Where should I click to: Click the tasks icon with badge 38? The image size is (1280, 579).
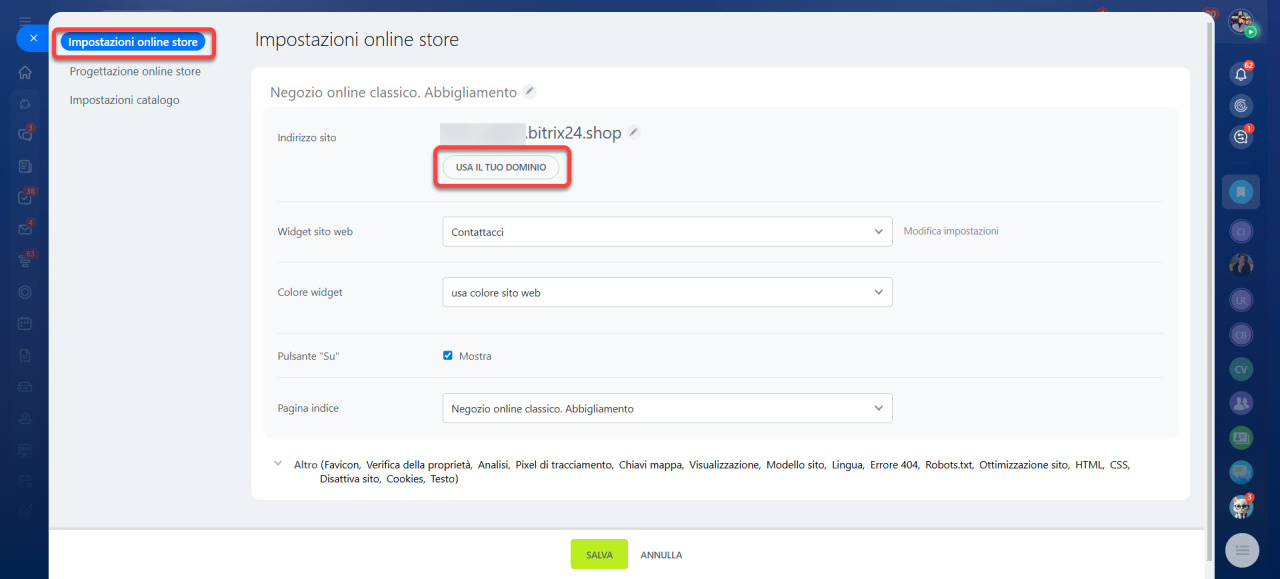tap(25, 198)
